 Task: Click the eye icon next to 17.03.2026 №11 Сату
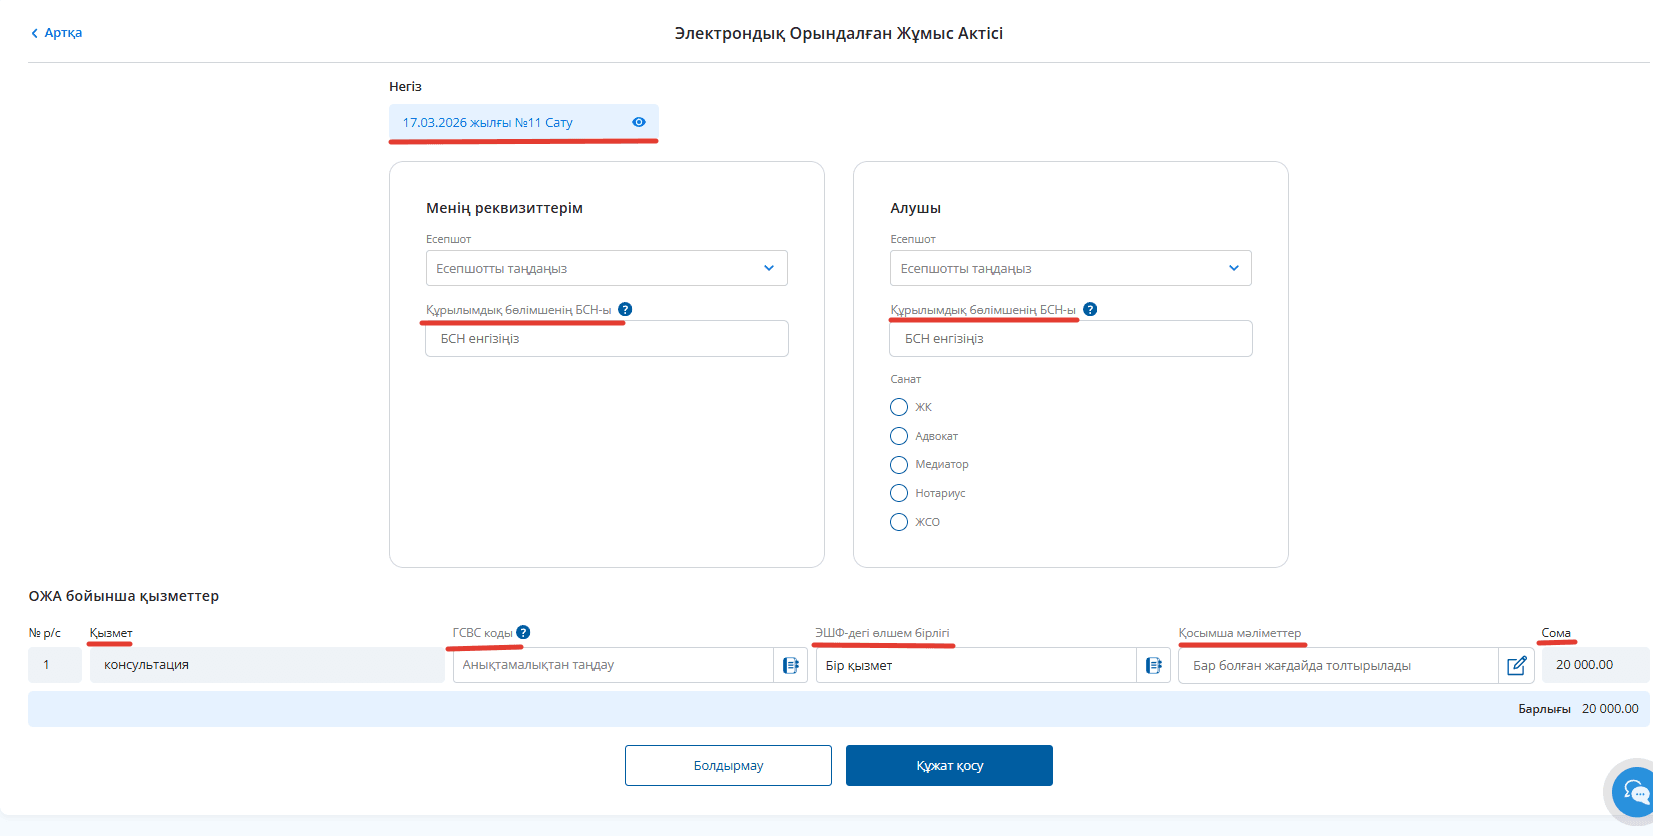pyautogui.click(x=638, y=122)
